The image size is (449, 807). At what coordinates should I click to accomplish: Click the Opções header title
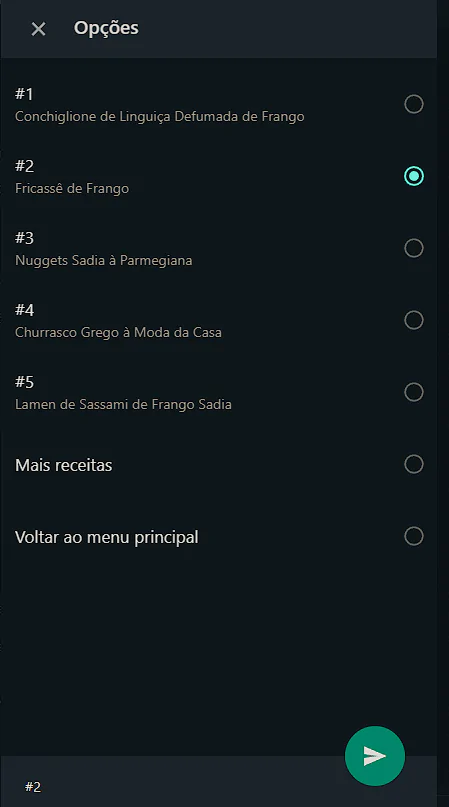pyautogui.click(x=106, y=28)
